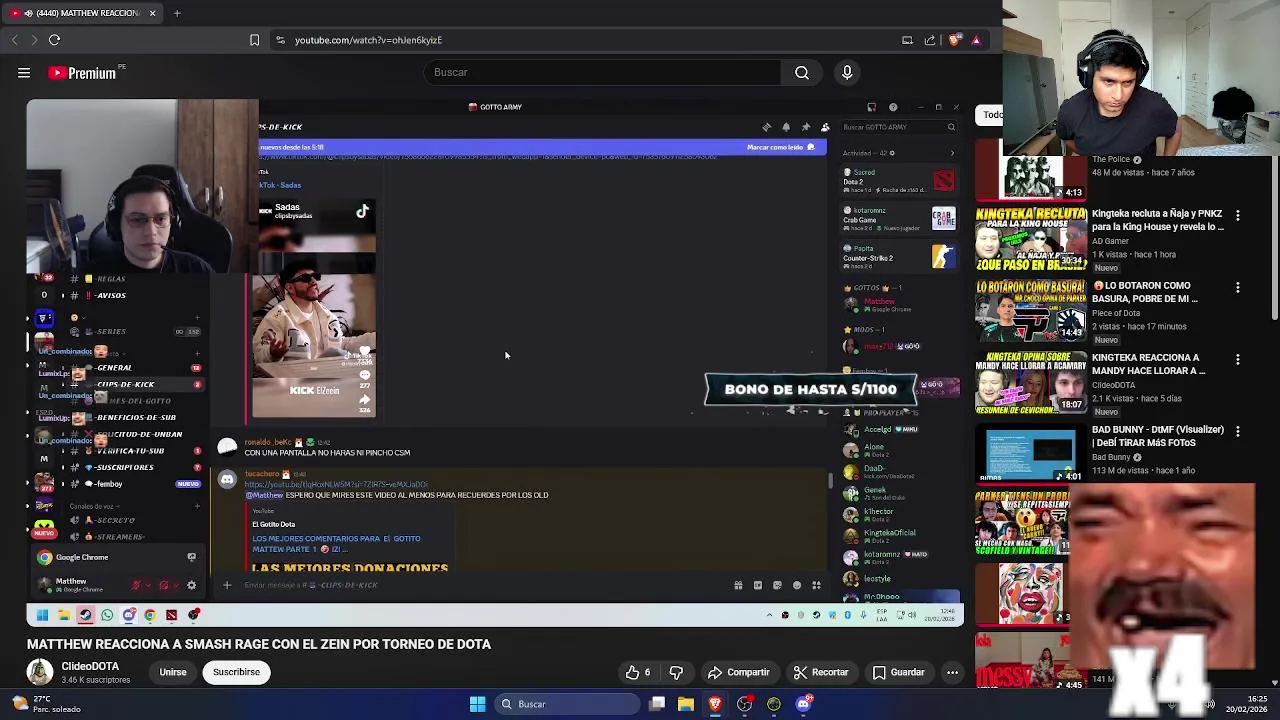Open the weather widget showing 27°C

pos(46,704)
